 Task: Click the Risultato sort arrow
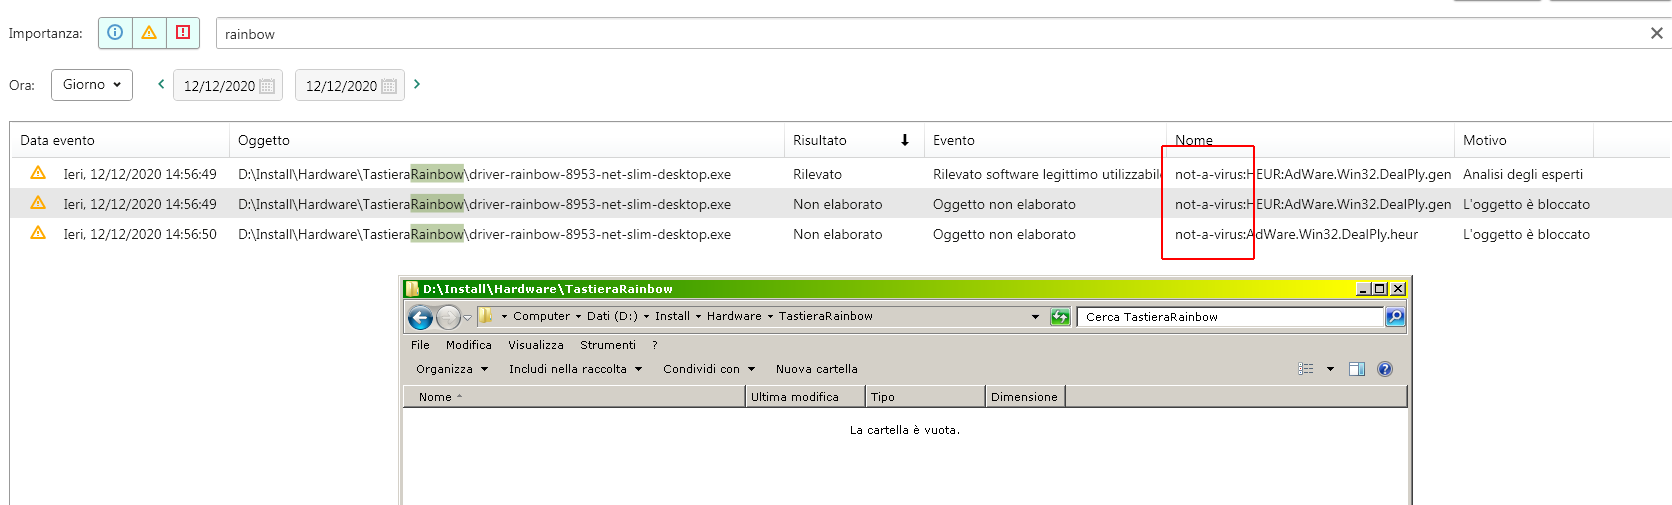(x=905, y=140)
